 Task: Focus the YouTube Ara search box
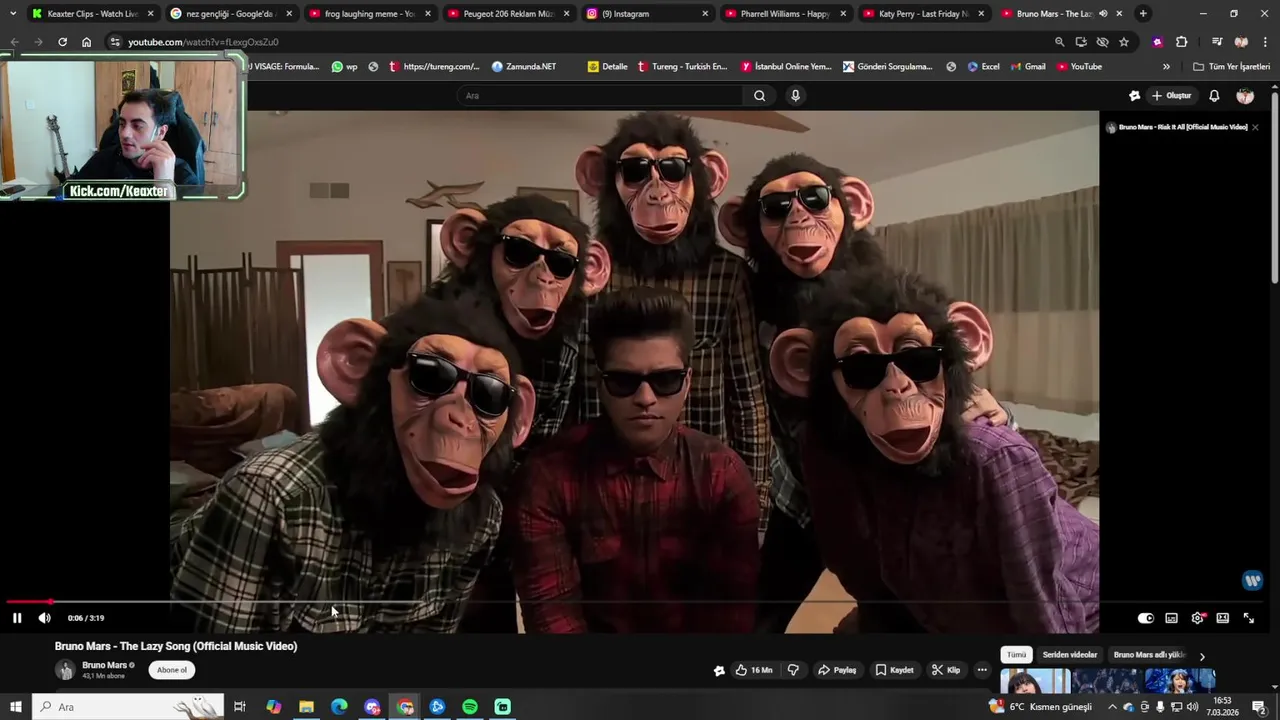point(600,96)
